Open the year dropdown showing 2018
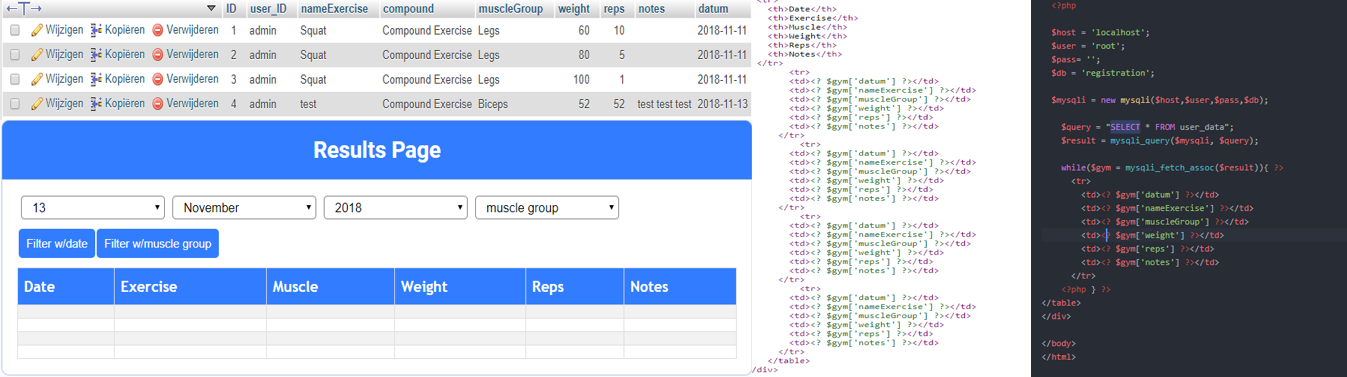Viewport: 1347px width, 377px height. point(396,207)
